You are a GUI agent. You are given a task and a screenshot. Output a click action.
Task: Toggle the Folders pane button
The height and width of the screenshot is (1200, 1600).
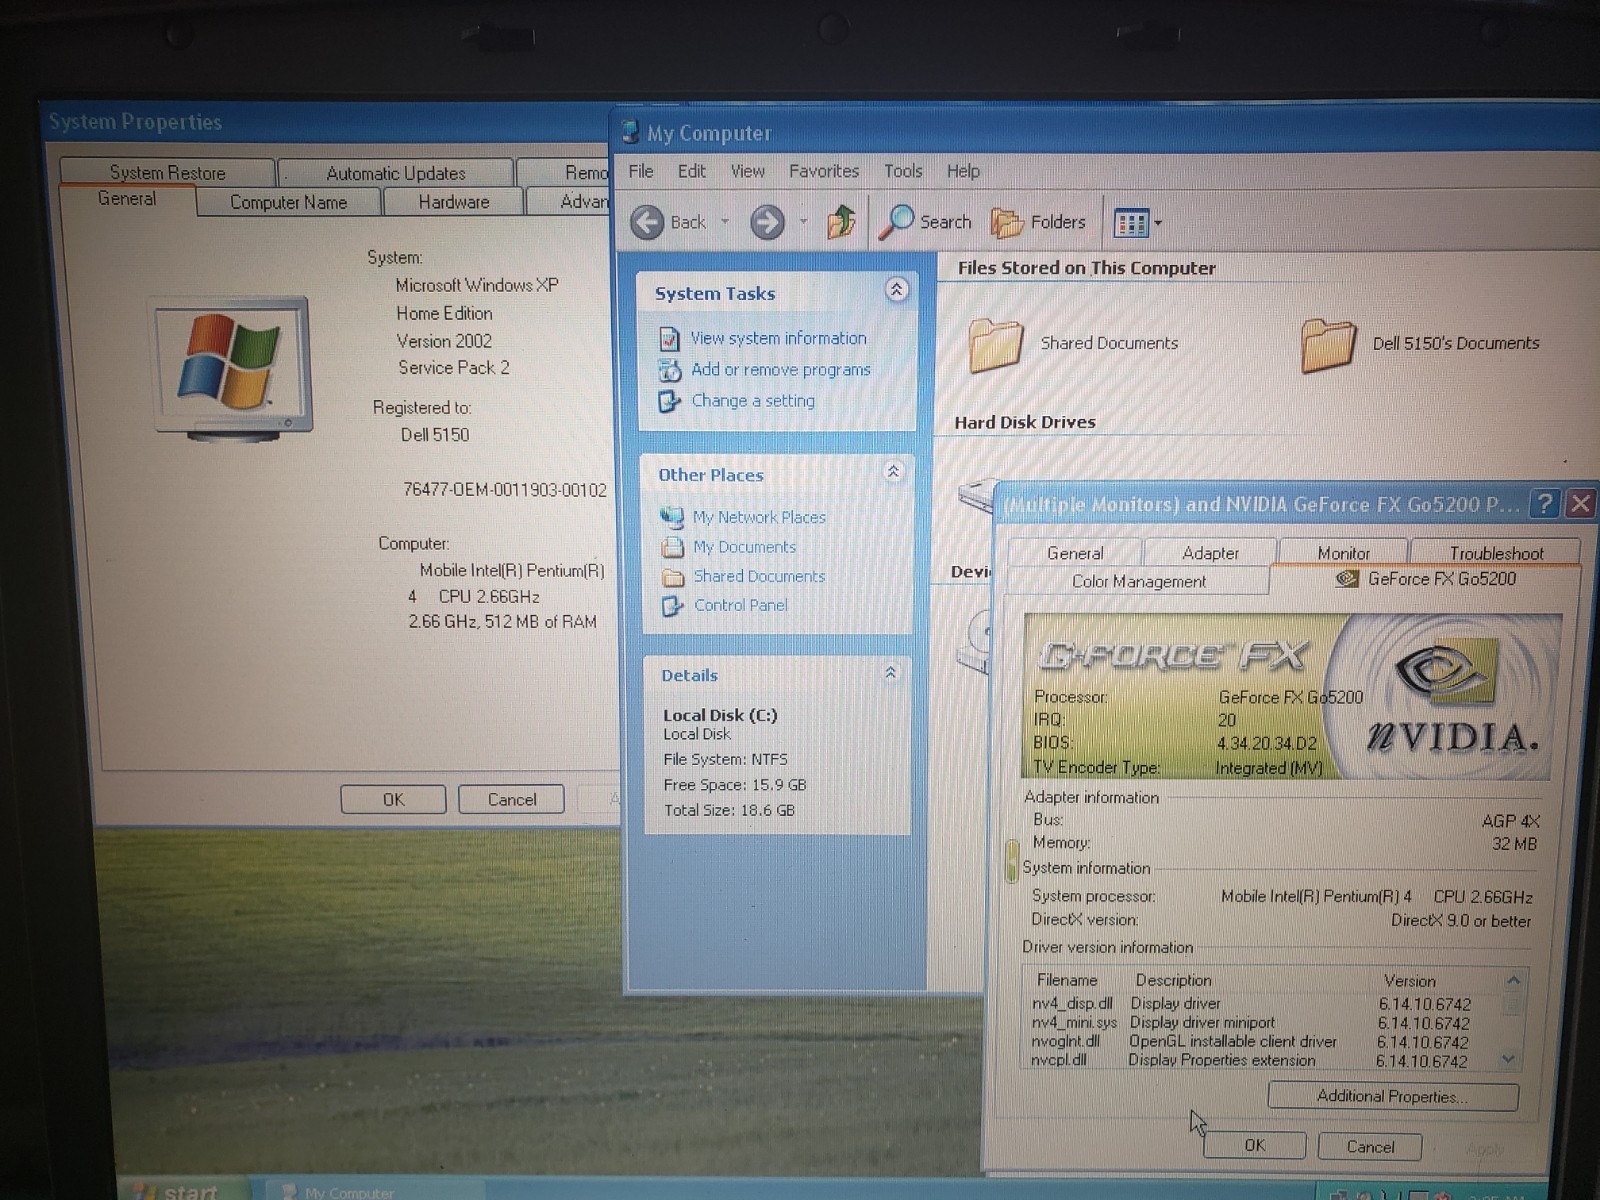pos(1038,222)
